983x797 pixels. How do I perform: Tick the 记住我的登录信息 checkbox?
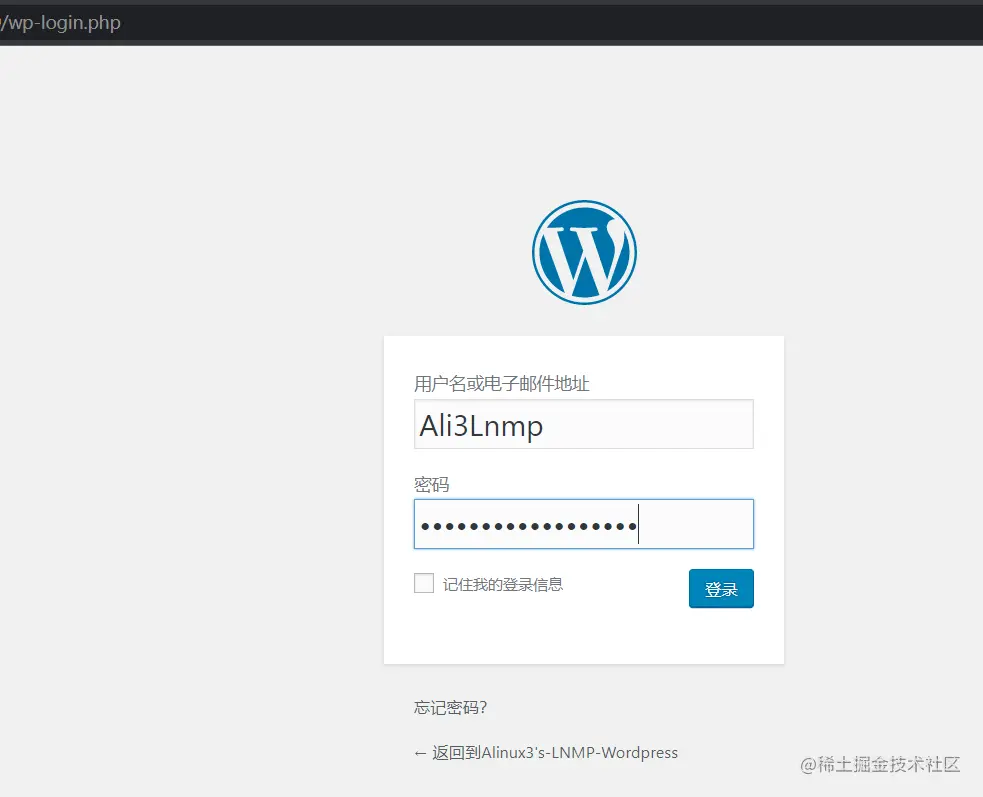click(424, 583)
